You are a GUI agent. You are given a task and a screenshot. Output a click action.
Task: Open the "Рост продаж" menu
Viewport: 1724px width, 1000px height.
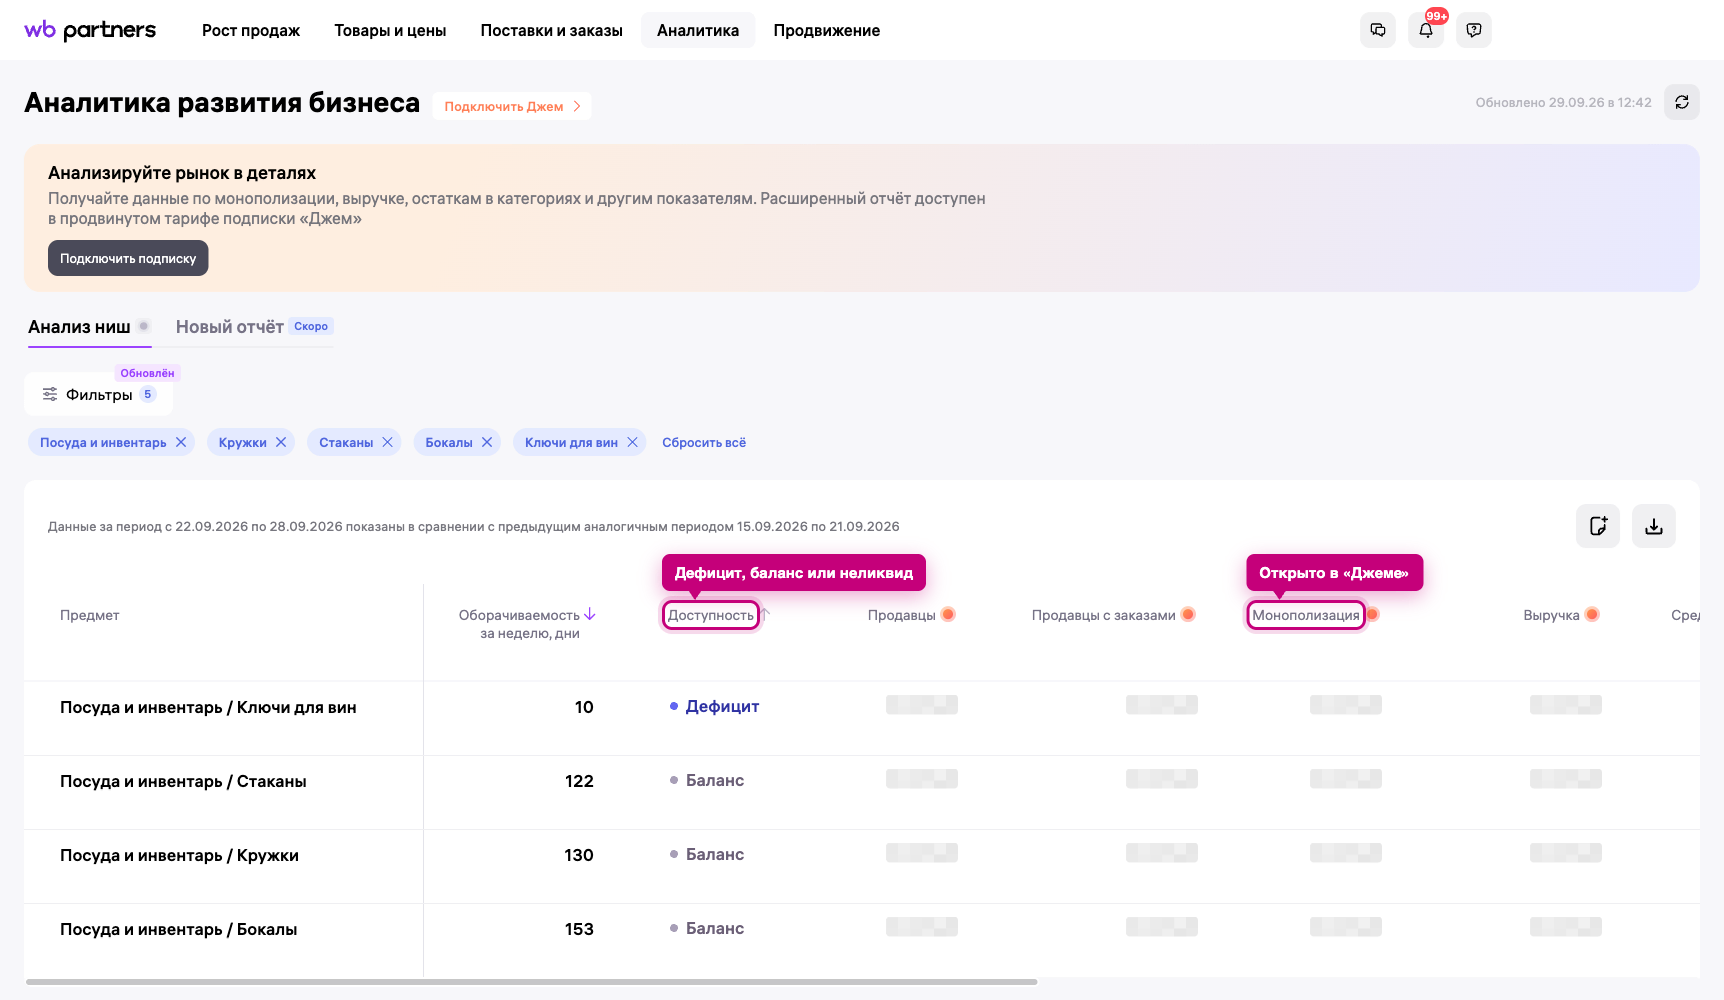tap(251, 30)
